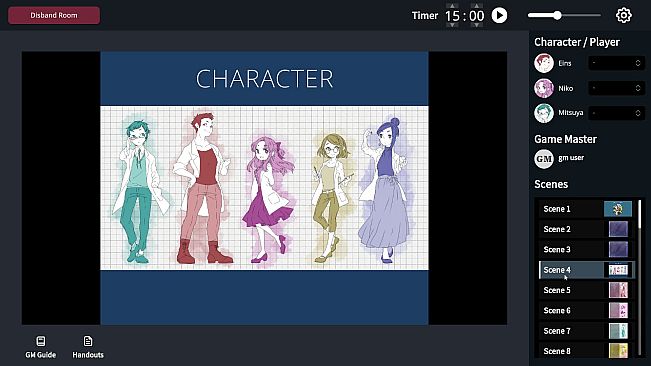This screenshot has width=651, height=366.
Task: Click the Scene 2 thumbnail image
Action: point(618,229)
